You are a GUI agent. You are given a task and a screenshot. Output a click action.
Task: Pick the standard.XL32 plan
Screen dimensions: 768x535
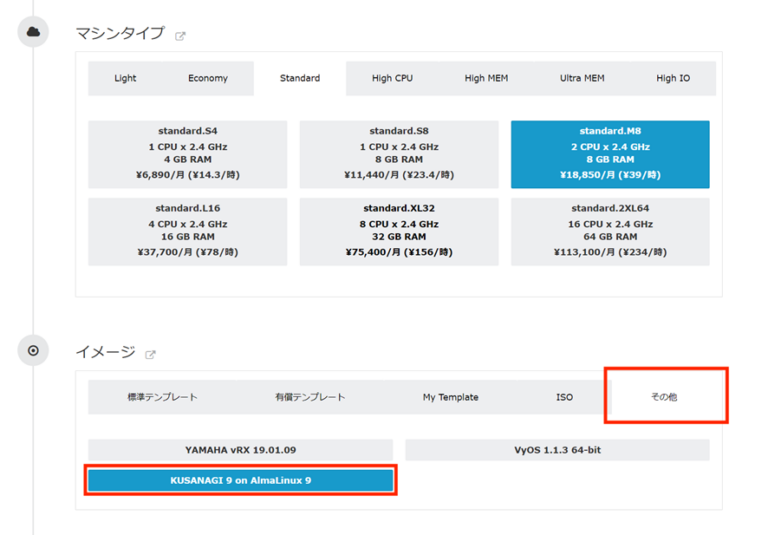(398, 231)
